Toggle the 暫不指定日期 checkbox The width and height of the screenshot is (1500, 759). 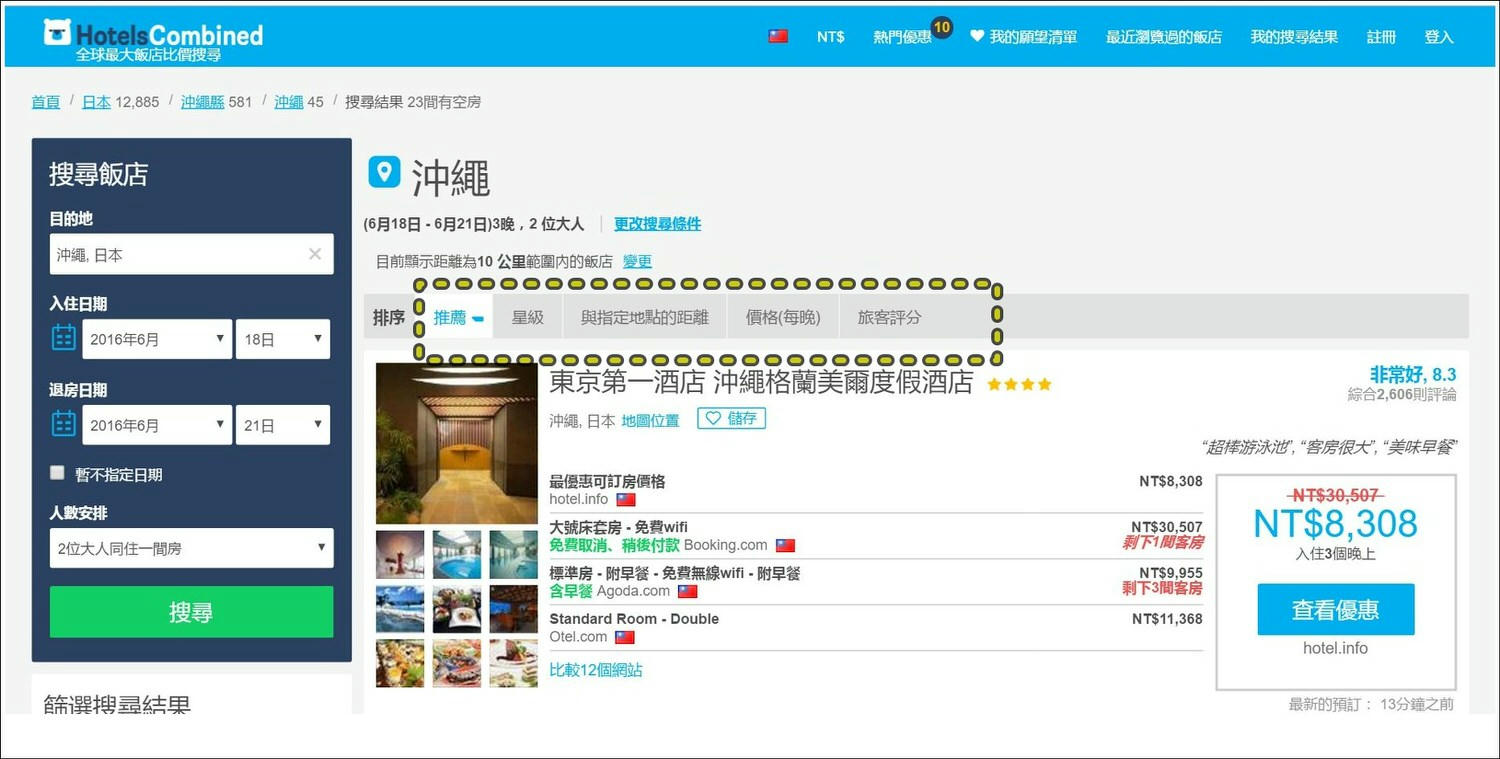(57, 473)
